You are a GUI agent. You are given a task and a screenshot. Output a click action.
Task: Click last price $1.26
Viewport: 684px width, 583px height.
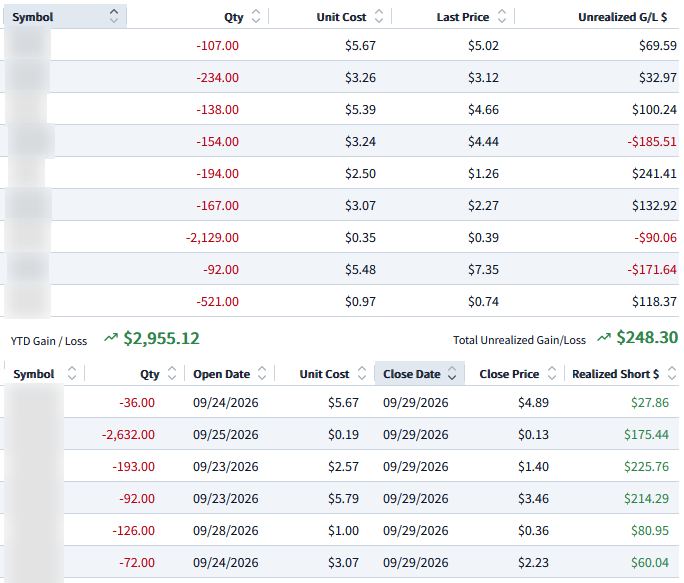[x=483, y=174]
